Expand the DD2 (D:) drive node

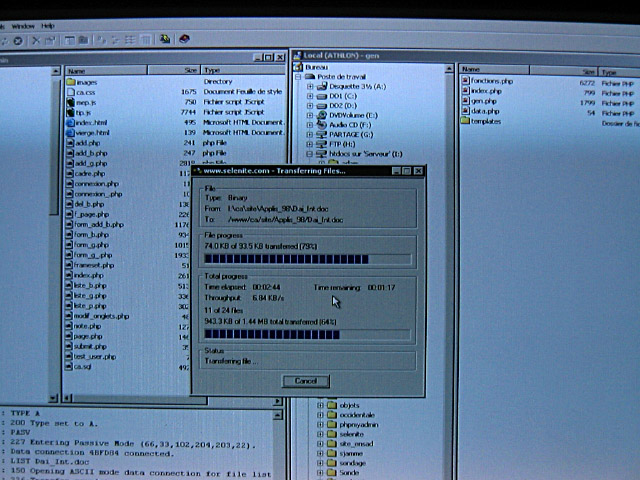[x=310, y=106]
